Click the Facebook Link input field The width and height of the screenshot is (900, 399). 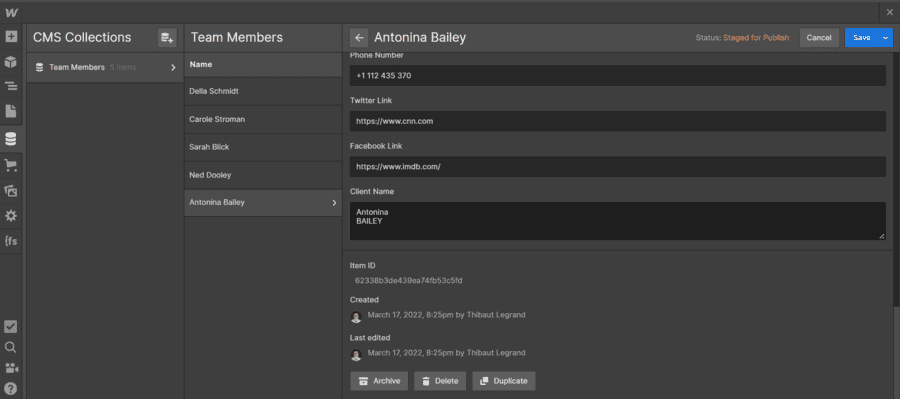[618, 166]
